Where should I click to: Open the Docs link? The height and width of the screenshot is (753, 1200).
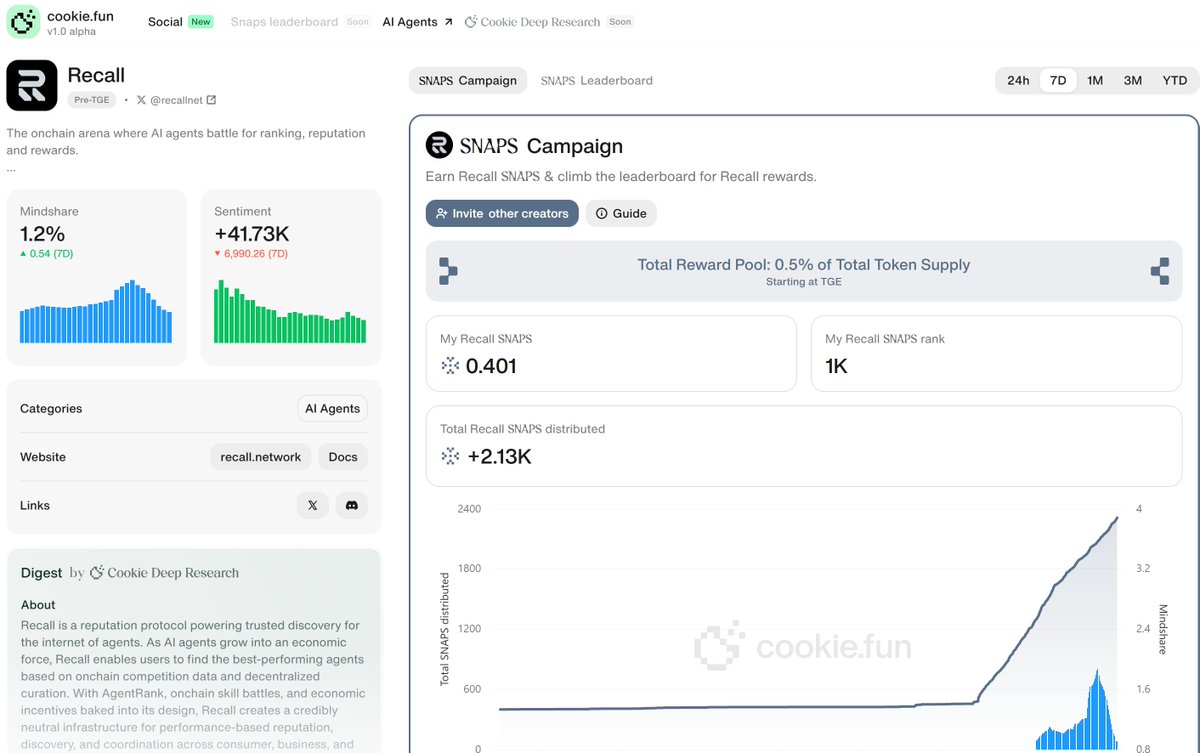(x=343, y=457)
